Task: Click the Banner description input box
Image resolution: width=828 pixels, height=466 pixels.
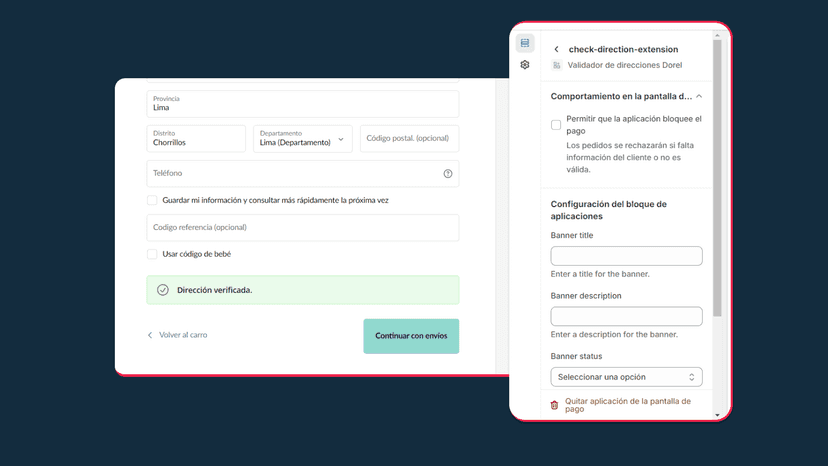Action: [626, 316]
